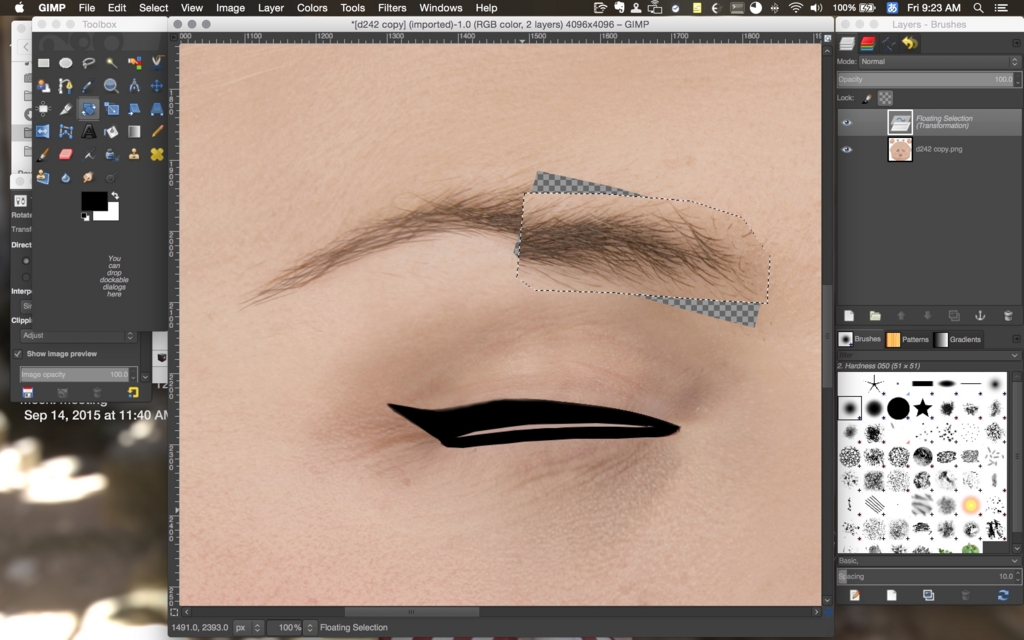Switch to the Patterns tab
1024x640 pixels.
pyautogui.click(x=908, y=339)
